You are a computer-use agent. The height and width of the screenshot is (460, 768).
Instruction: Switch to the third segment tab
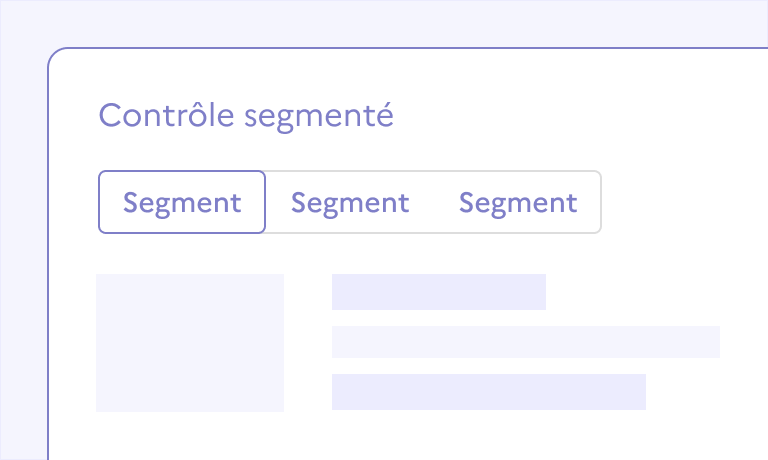[x=518, y=203]
